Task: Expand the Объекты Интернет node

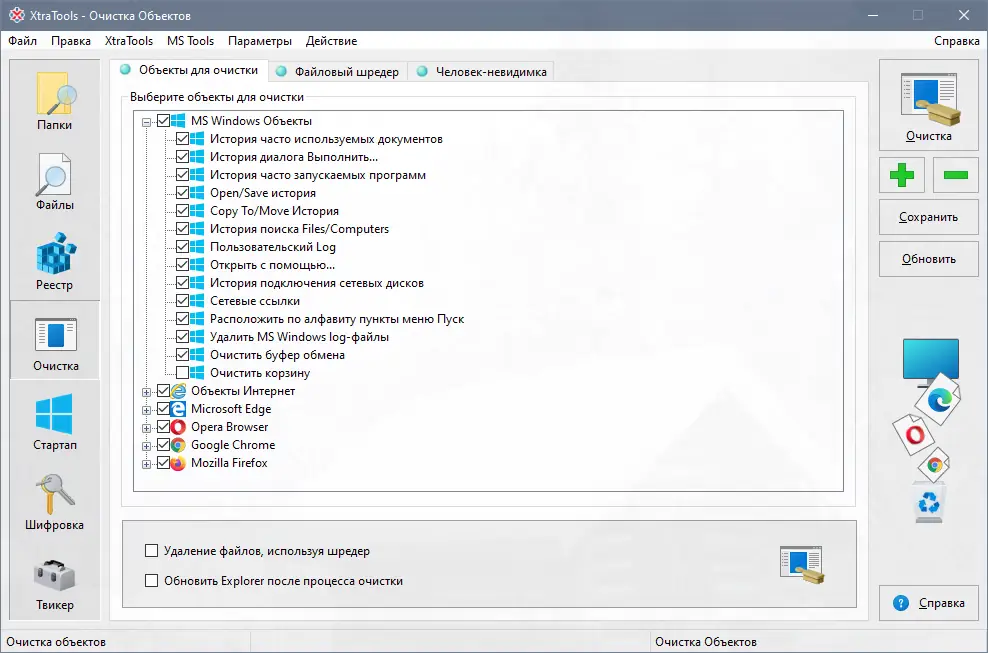Action: coord(146,392)
